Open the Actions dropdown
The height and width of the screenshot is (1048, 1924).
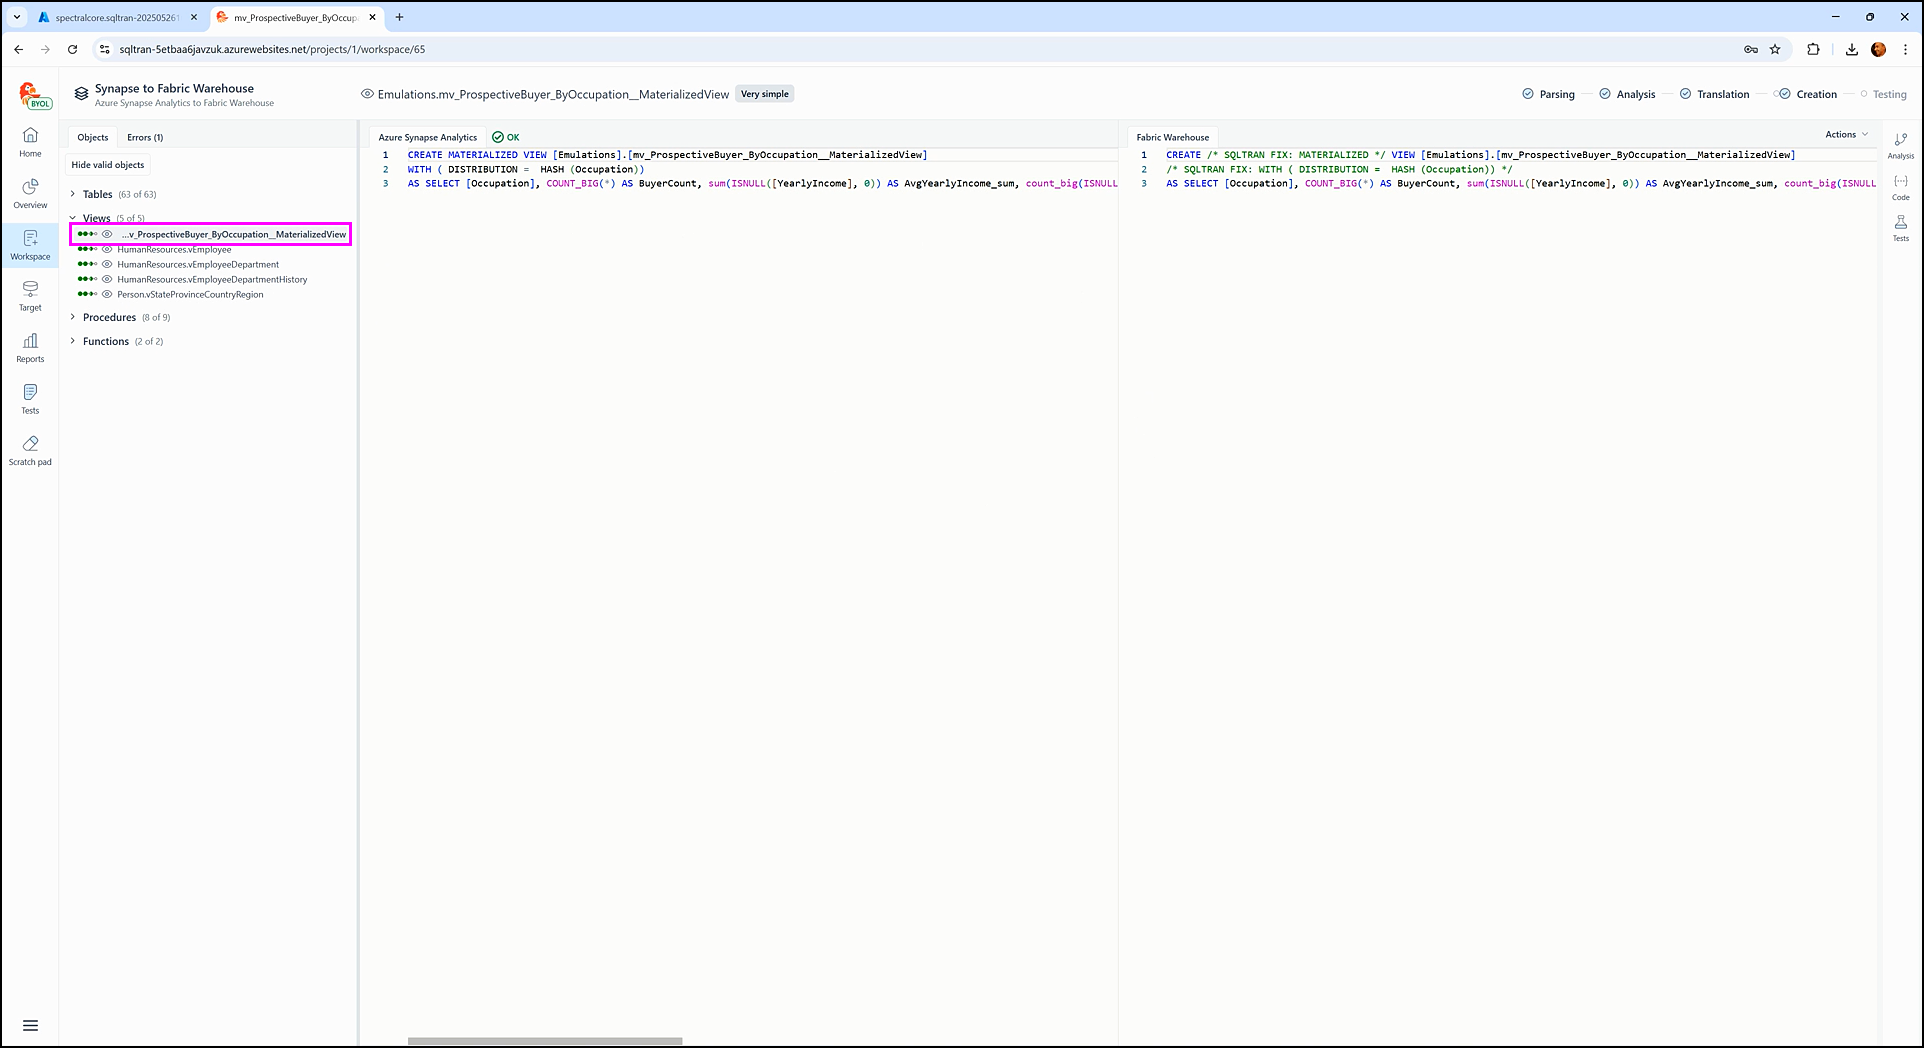(x=1846, y=134)
